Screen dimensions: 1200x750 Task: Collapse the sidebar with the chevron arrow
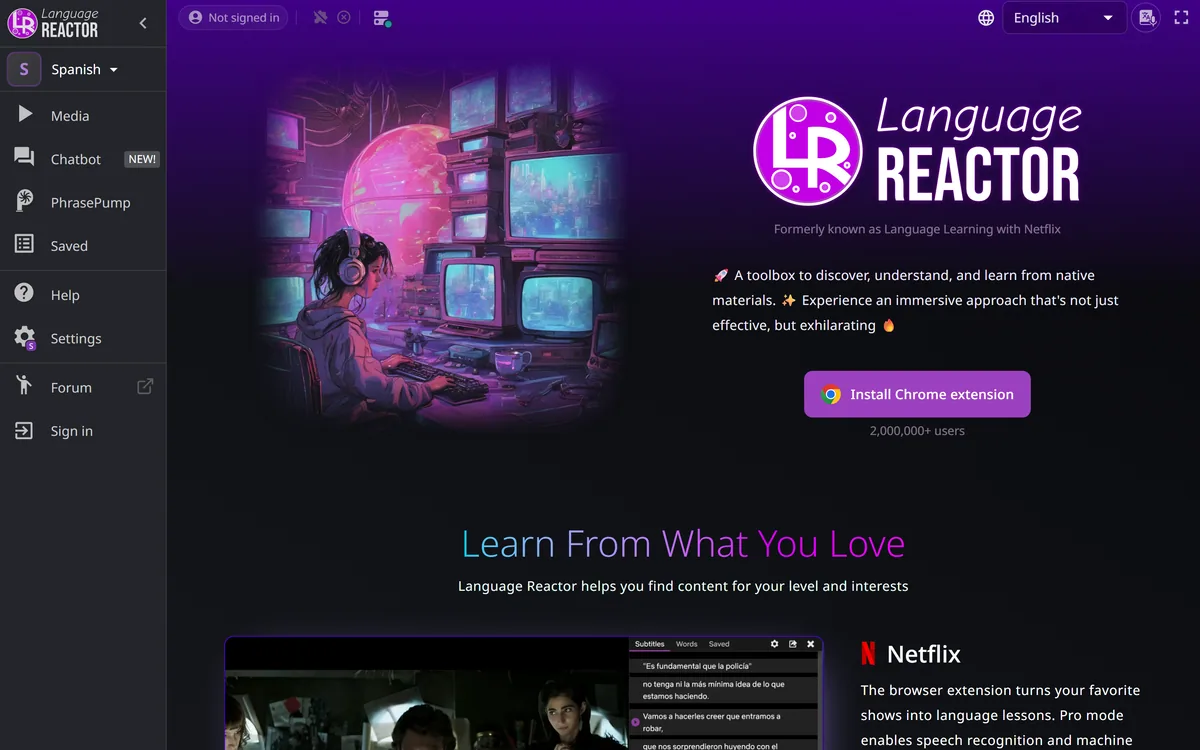(x=143, y=23)
